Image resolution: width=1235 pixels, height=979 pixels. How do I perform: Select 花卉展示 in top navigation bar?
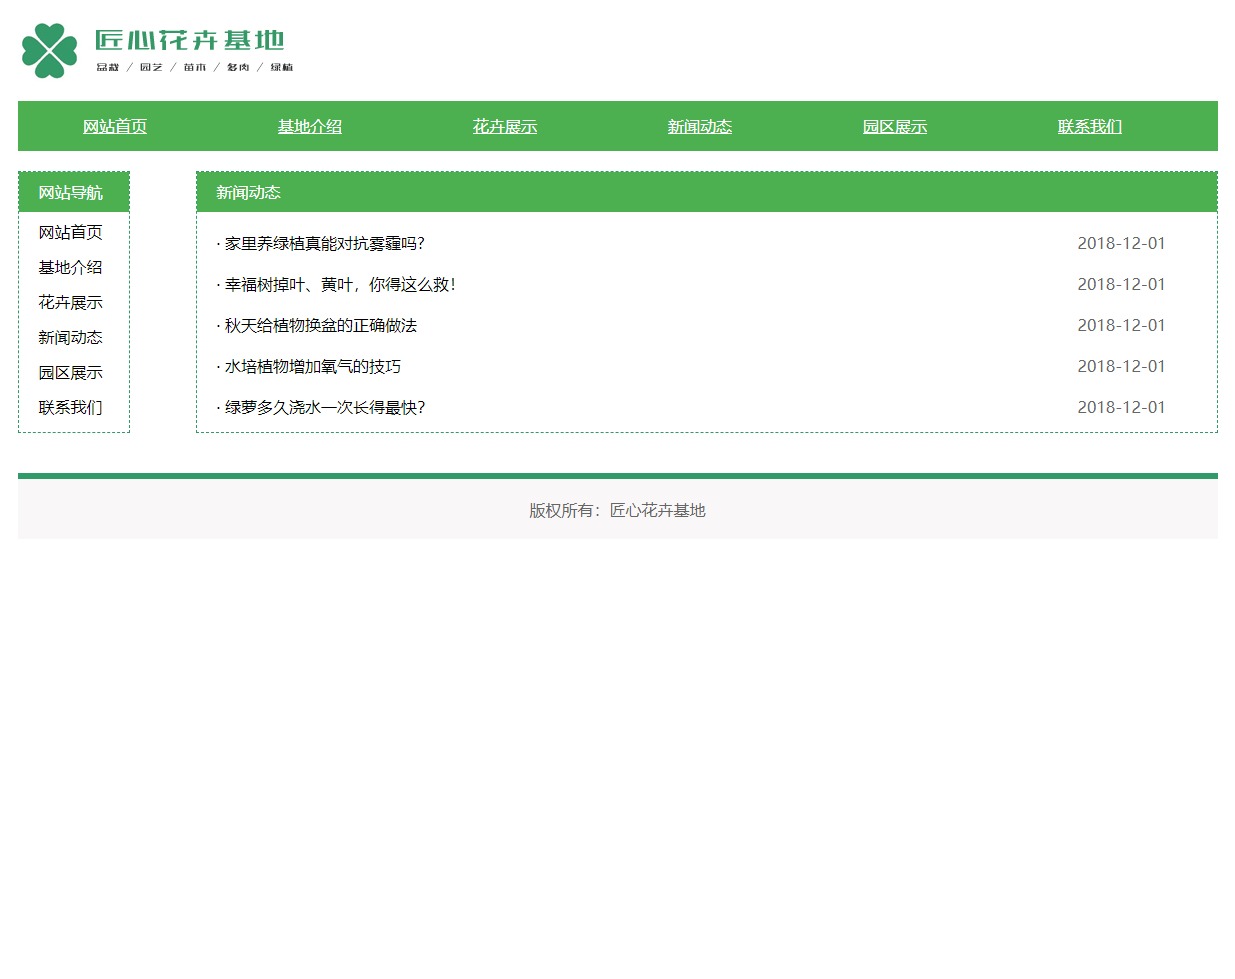(505, 127)
